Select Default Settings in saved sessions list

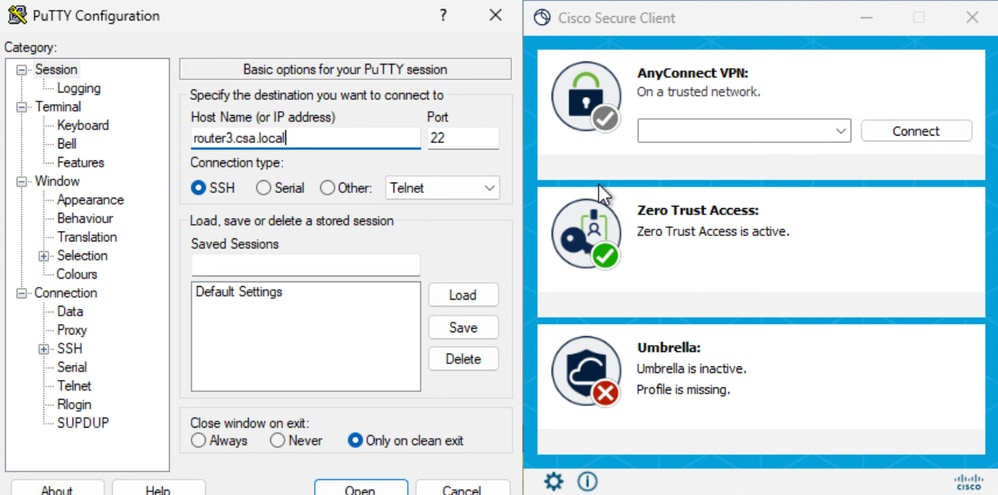(x=239, y=292)
